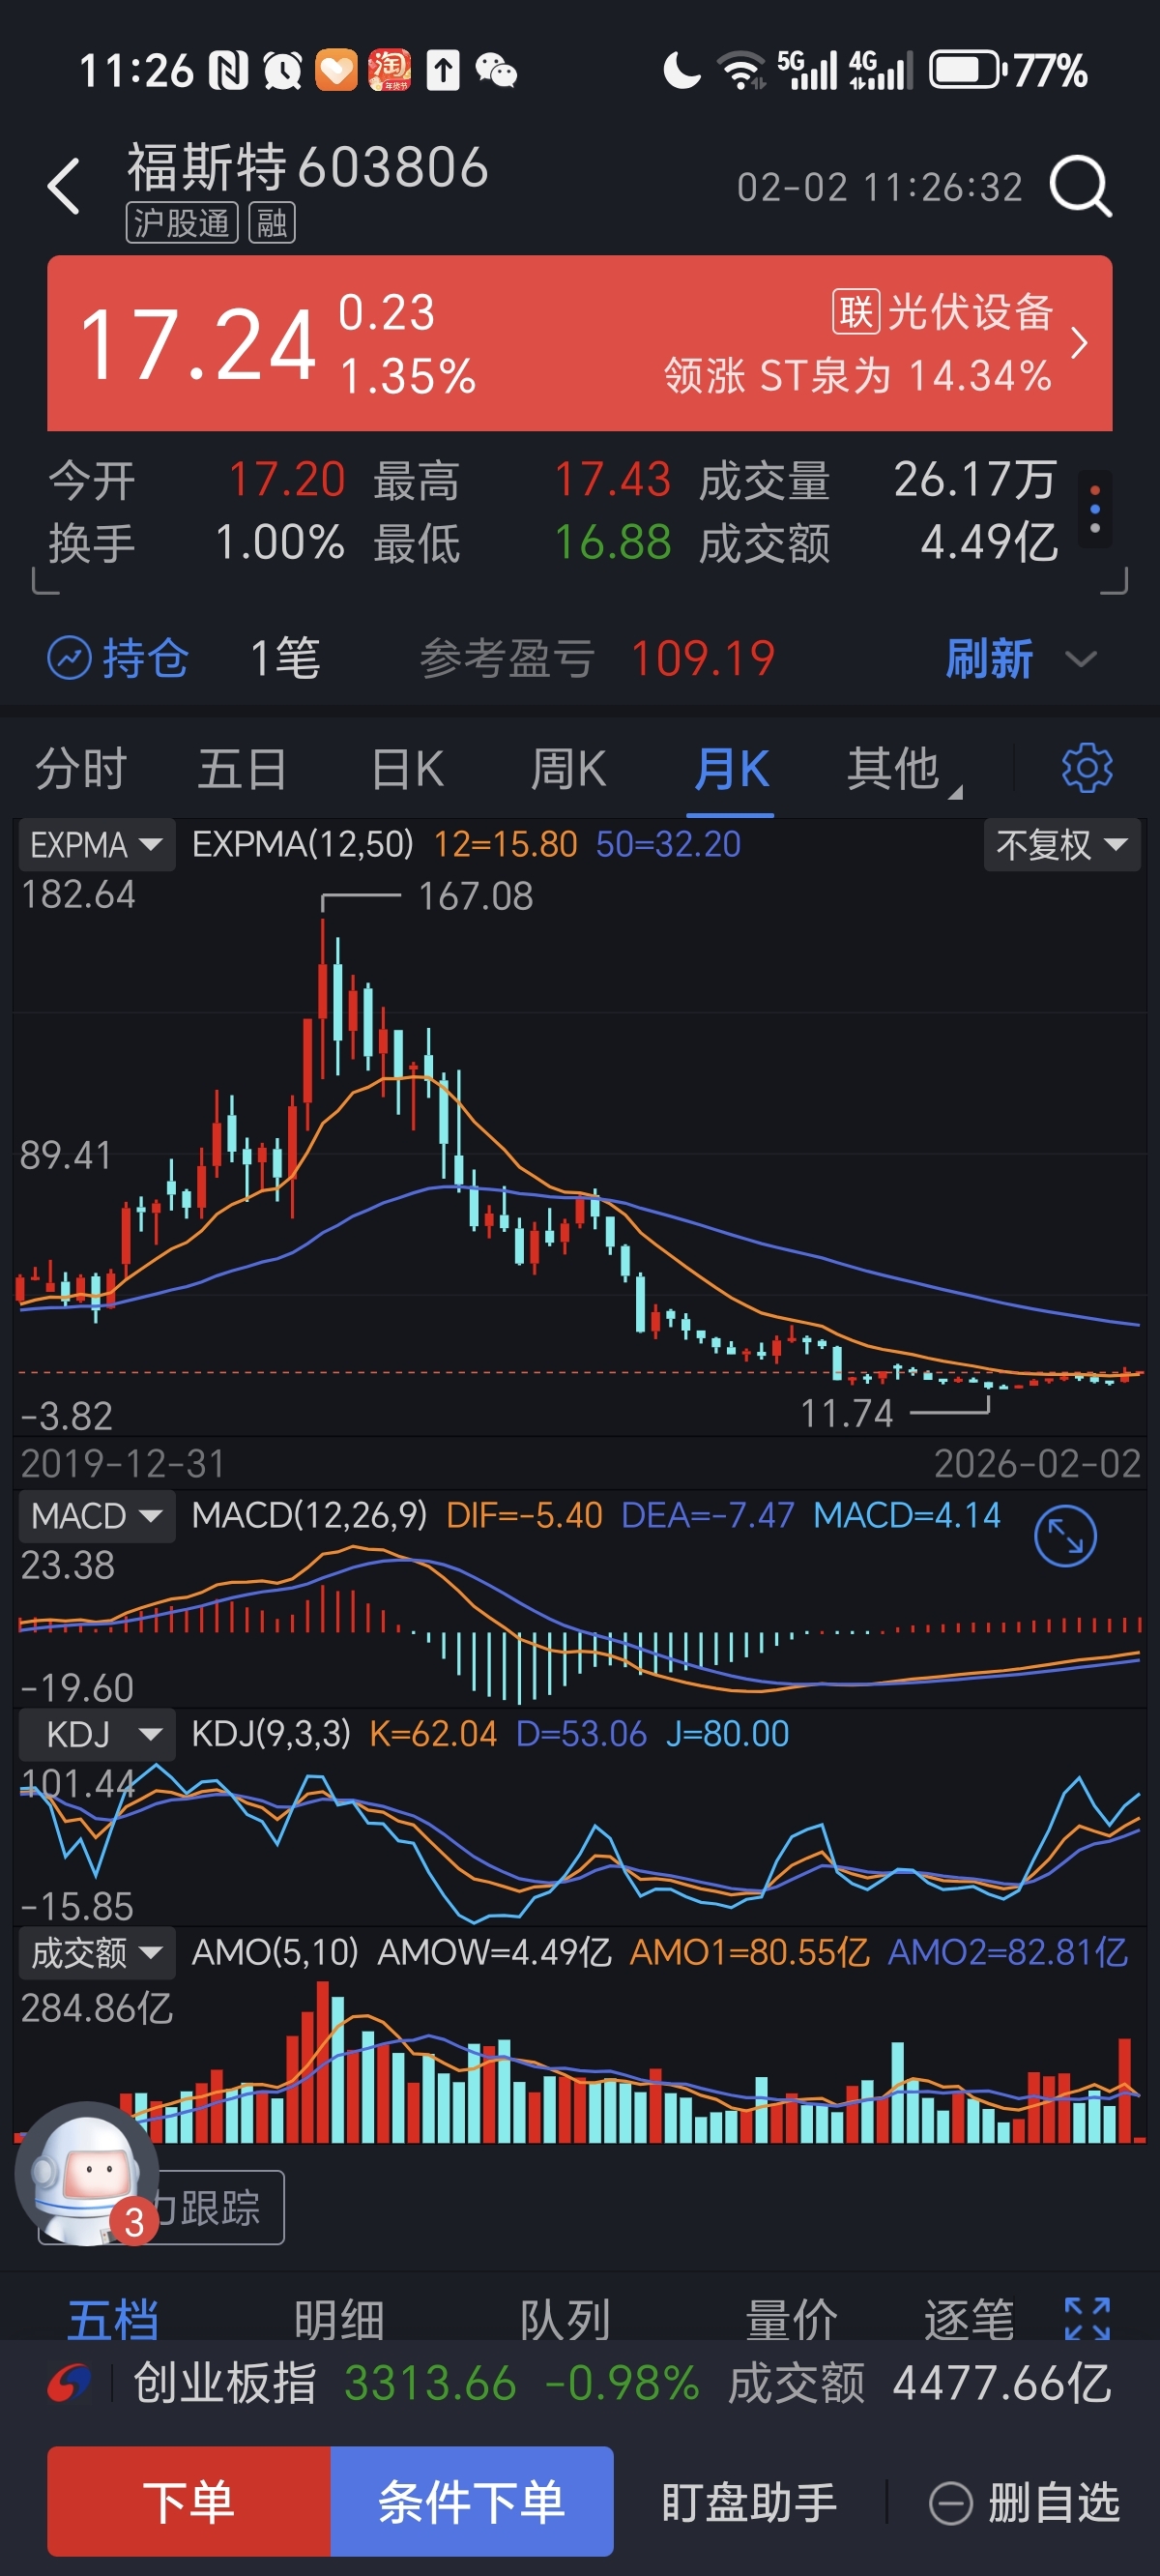The image size is (1160, 2576).
Task: Open 成交额 indicator dropdown
Action: [96, 1953]
